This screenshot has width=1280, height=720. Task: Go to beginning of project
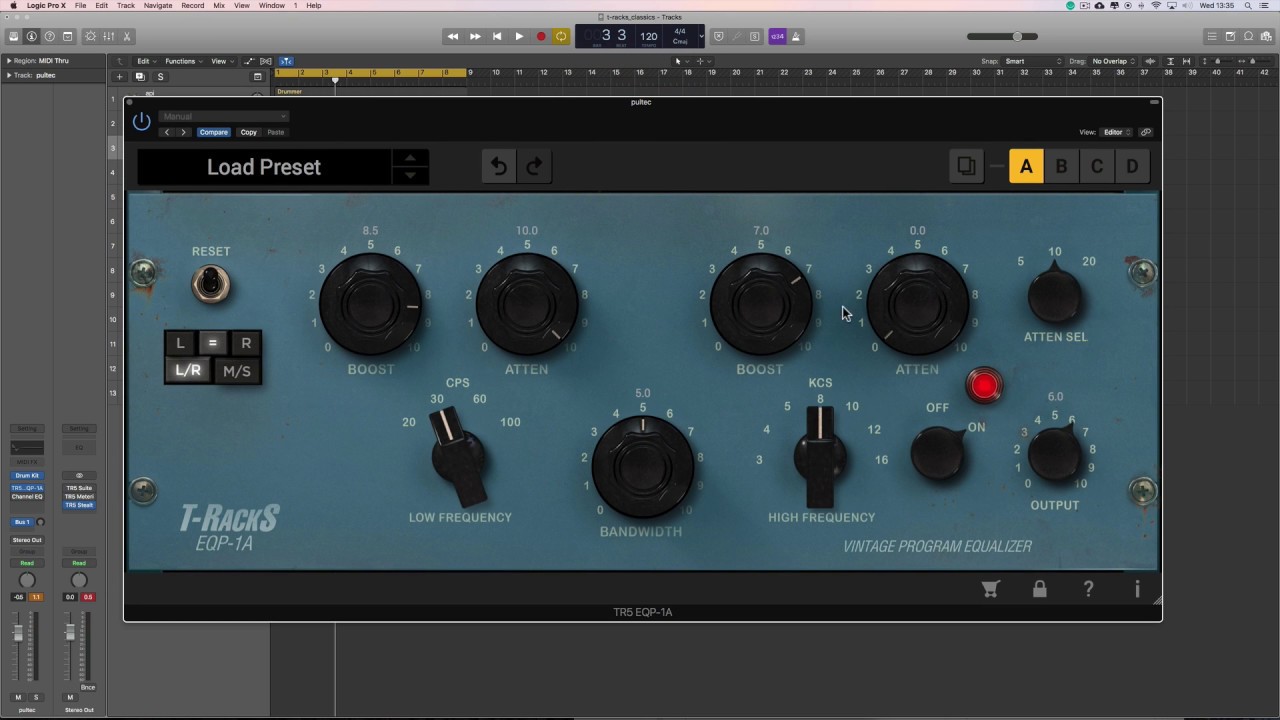(x=497, y=37)
